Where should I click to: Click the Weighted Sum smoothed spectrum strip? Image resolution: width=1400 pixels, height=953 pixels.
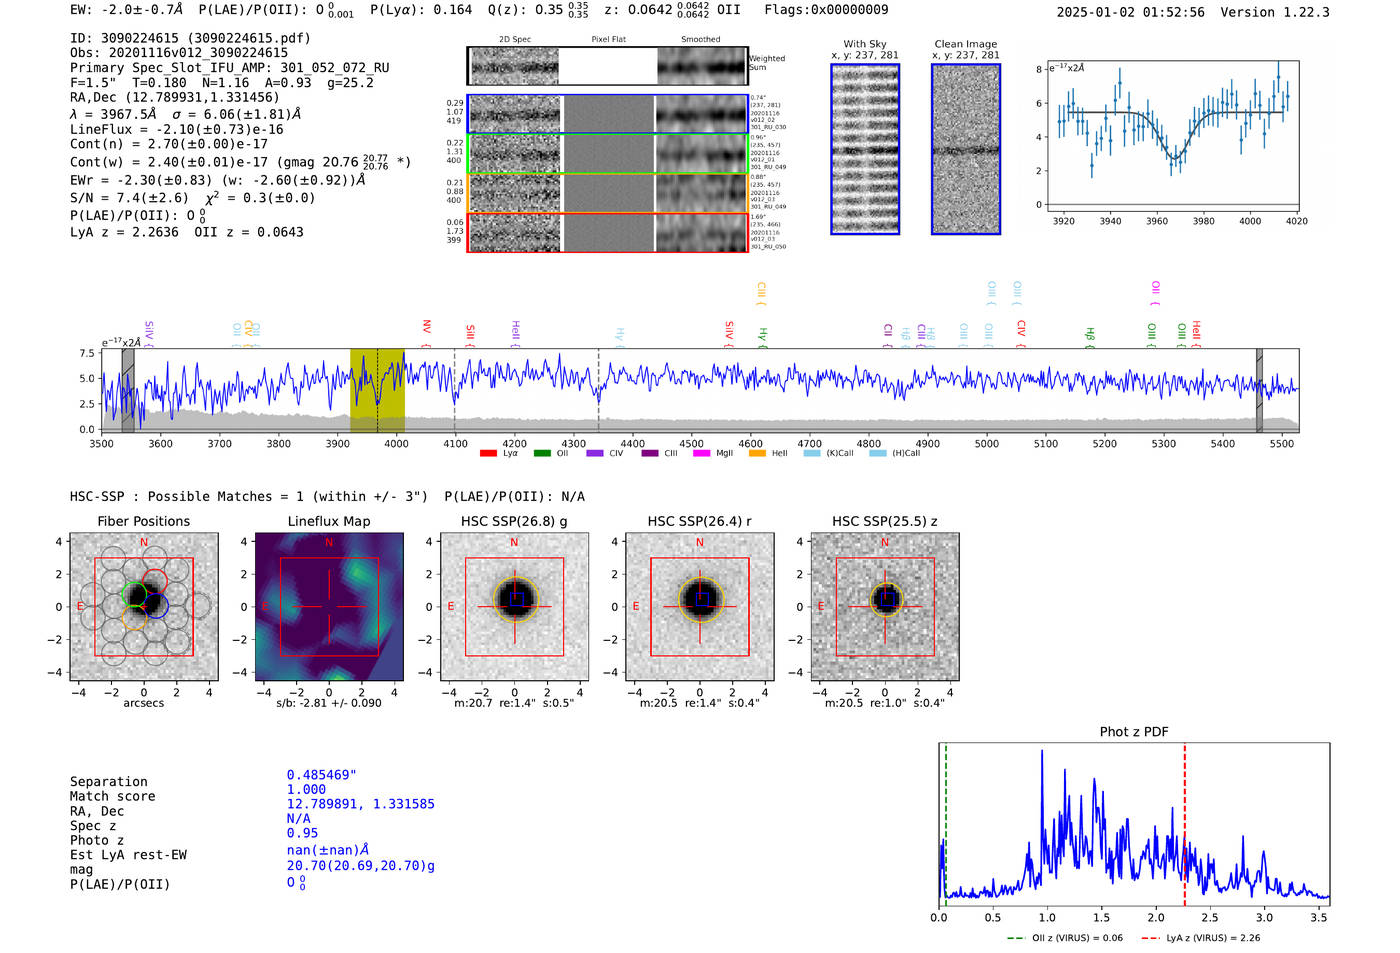(x=702, y=66)
